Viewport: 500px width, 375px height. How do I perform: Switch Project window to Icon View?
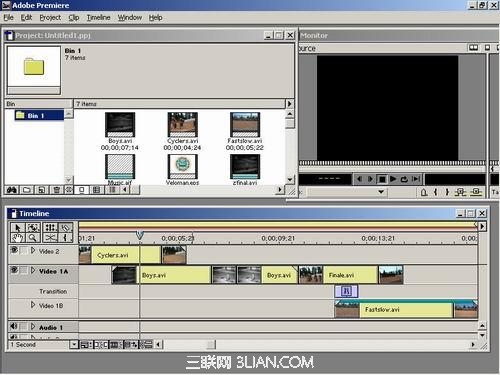point(82,190)
